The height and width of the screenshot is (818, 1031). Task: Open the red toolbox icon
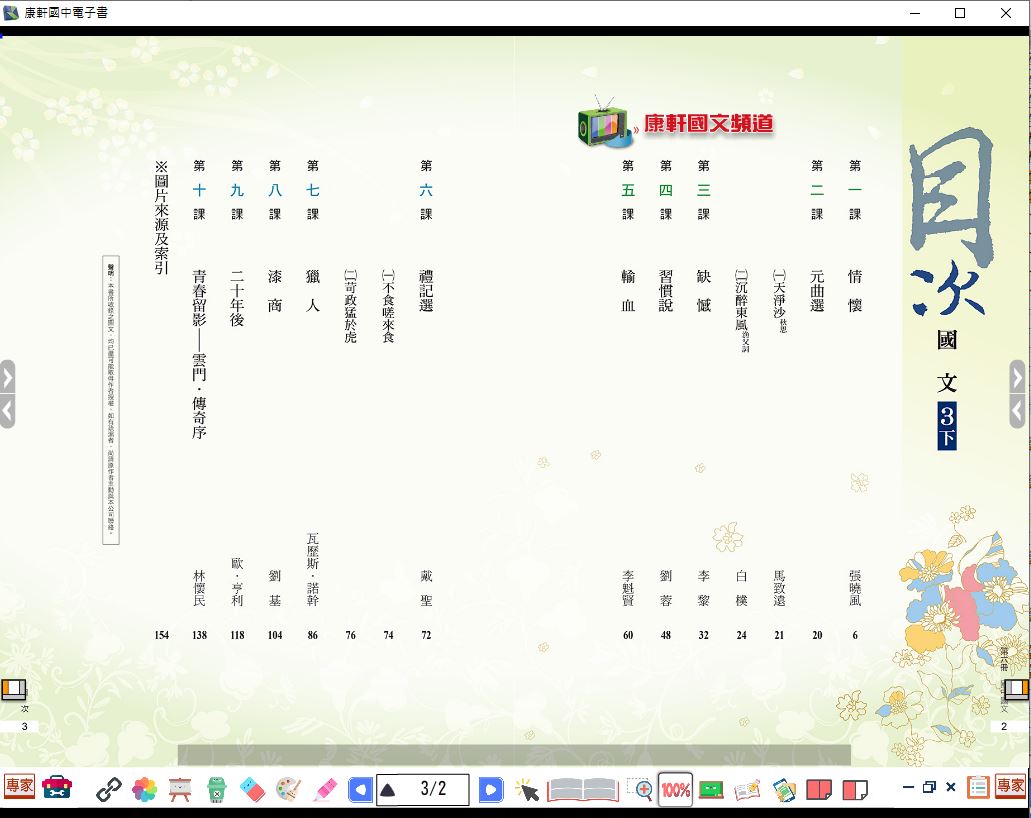57,788
